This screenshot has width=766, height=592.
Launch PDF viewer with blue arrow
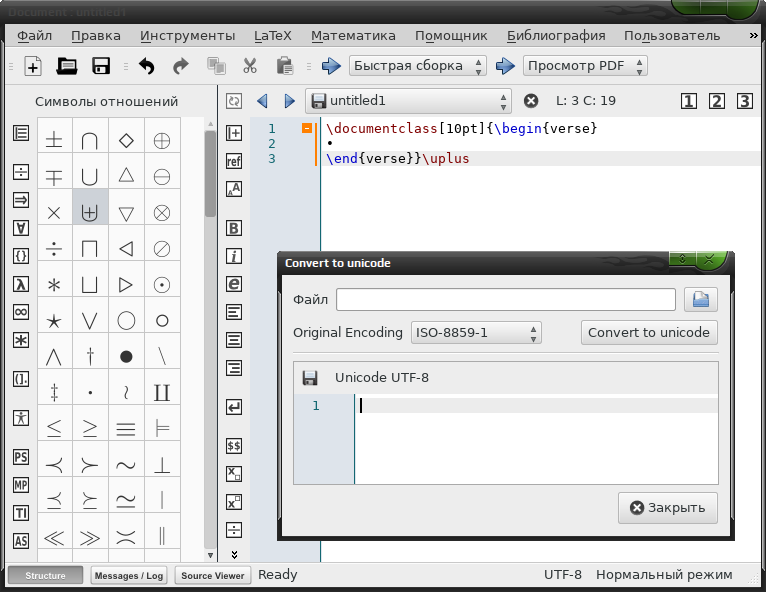(x=505, y=66)
